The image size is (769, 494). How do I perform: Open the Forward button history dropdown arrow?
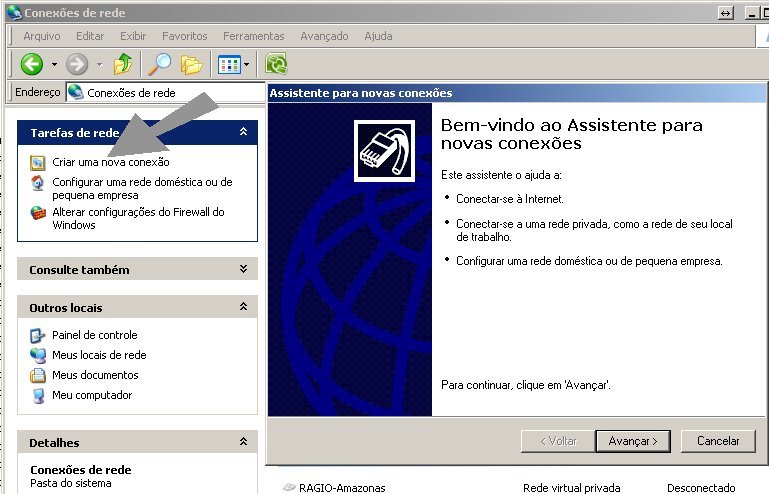(100, 64)
